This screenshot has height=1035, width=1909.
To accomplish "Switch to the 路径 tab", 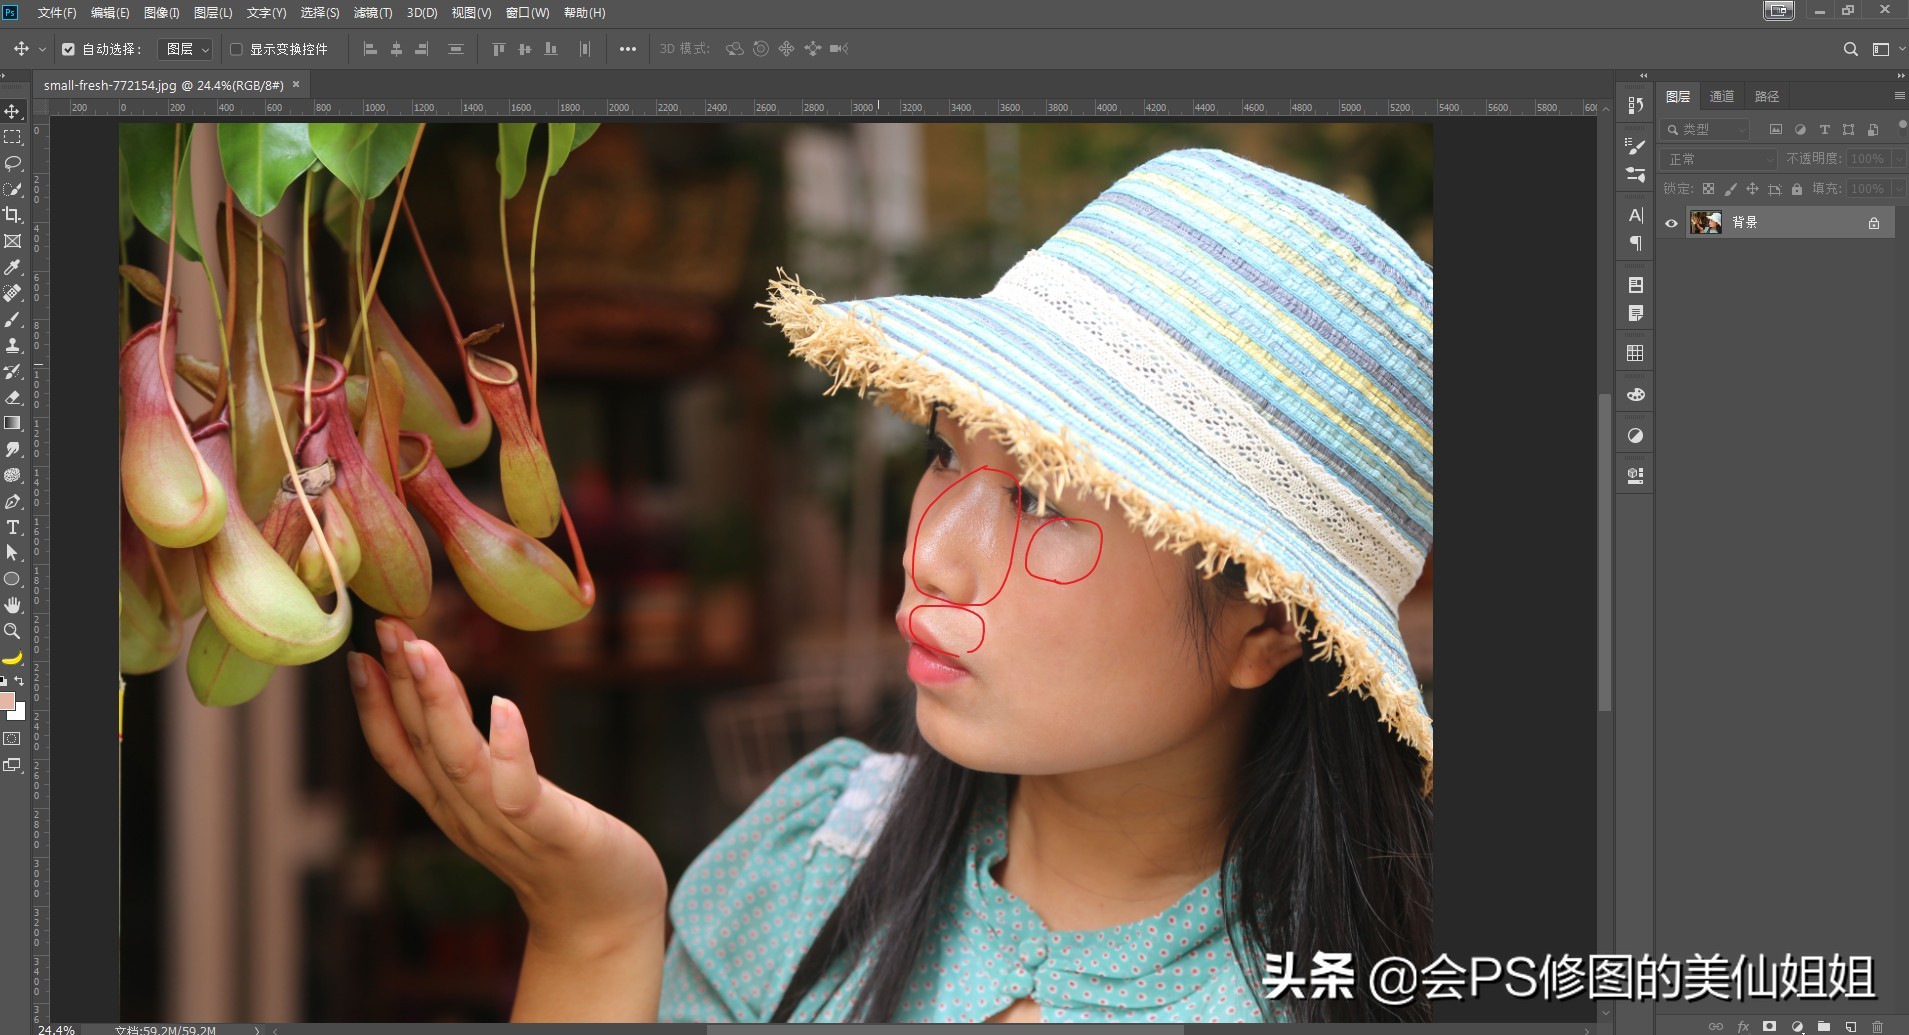I will pyautogui.click(x=1767, y=96).
